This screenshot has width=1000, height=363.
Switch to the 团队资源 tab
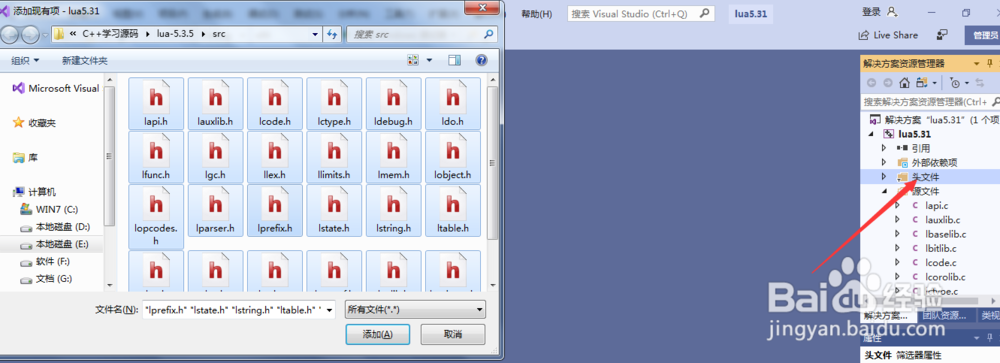(946, 316)
